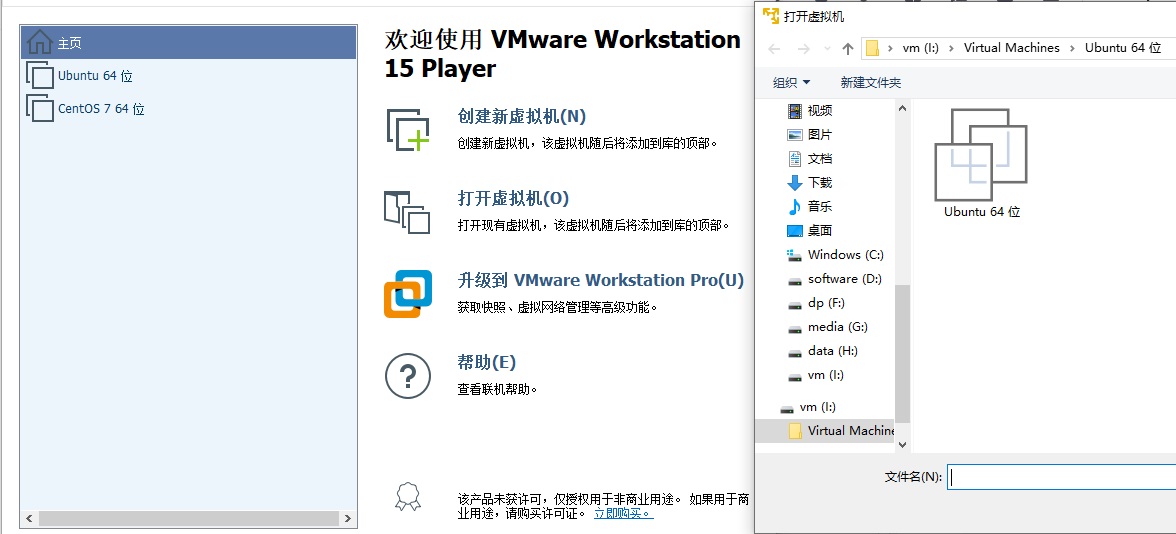Screen dimensions: 1176x534
Task: Click the Up one level arrow
Action: click(848, 49)
